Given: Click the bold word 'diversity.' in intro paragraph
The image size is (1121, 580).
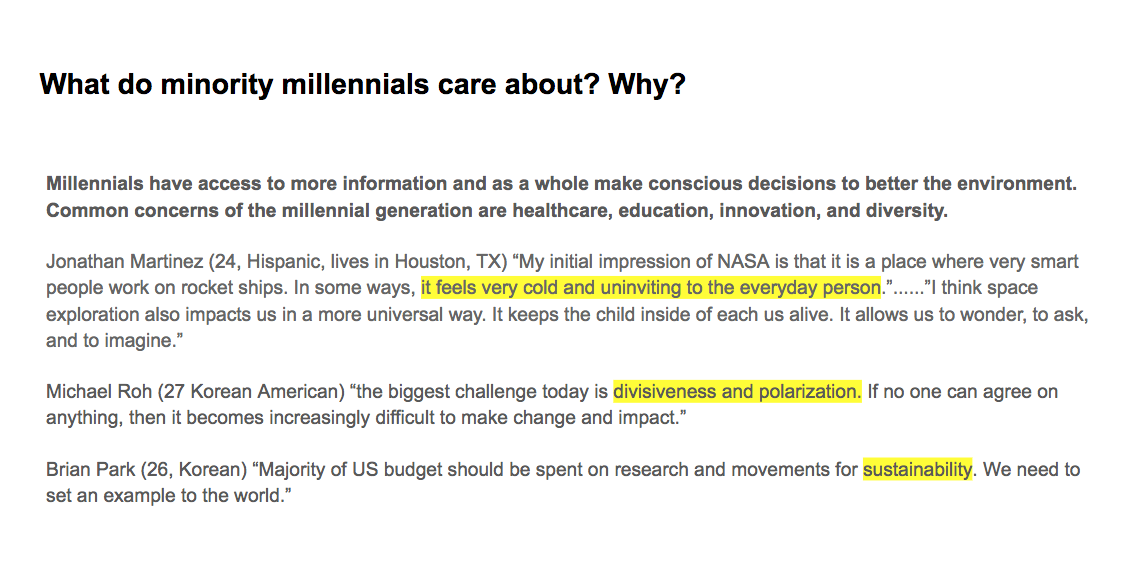Looking at the screenshot, I should pos(907,211).
